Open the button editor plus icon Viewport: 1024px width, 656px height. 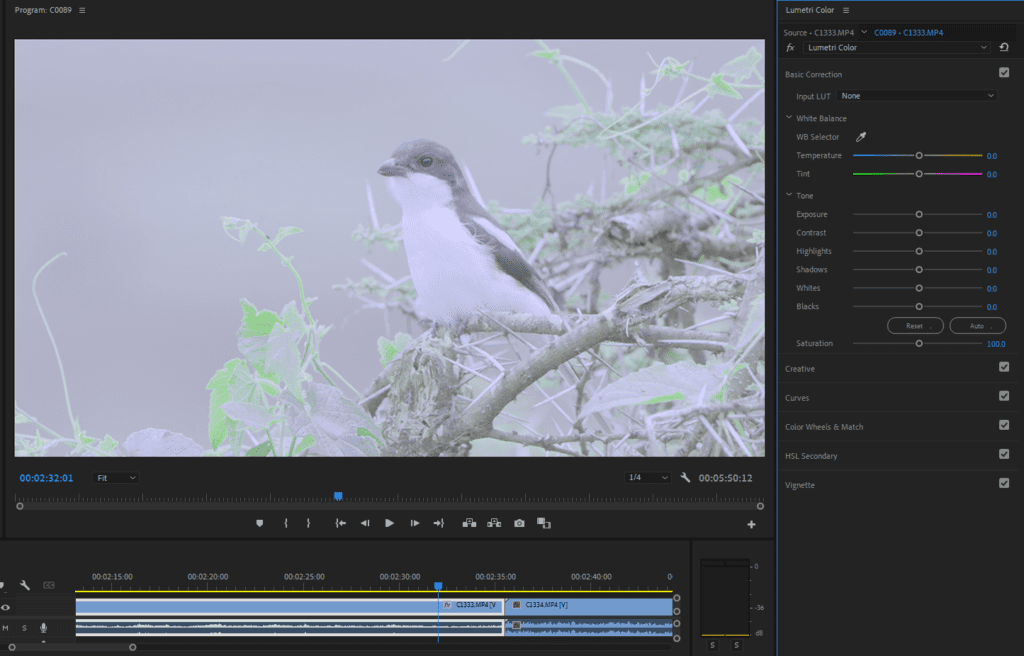tap(751, 524)
